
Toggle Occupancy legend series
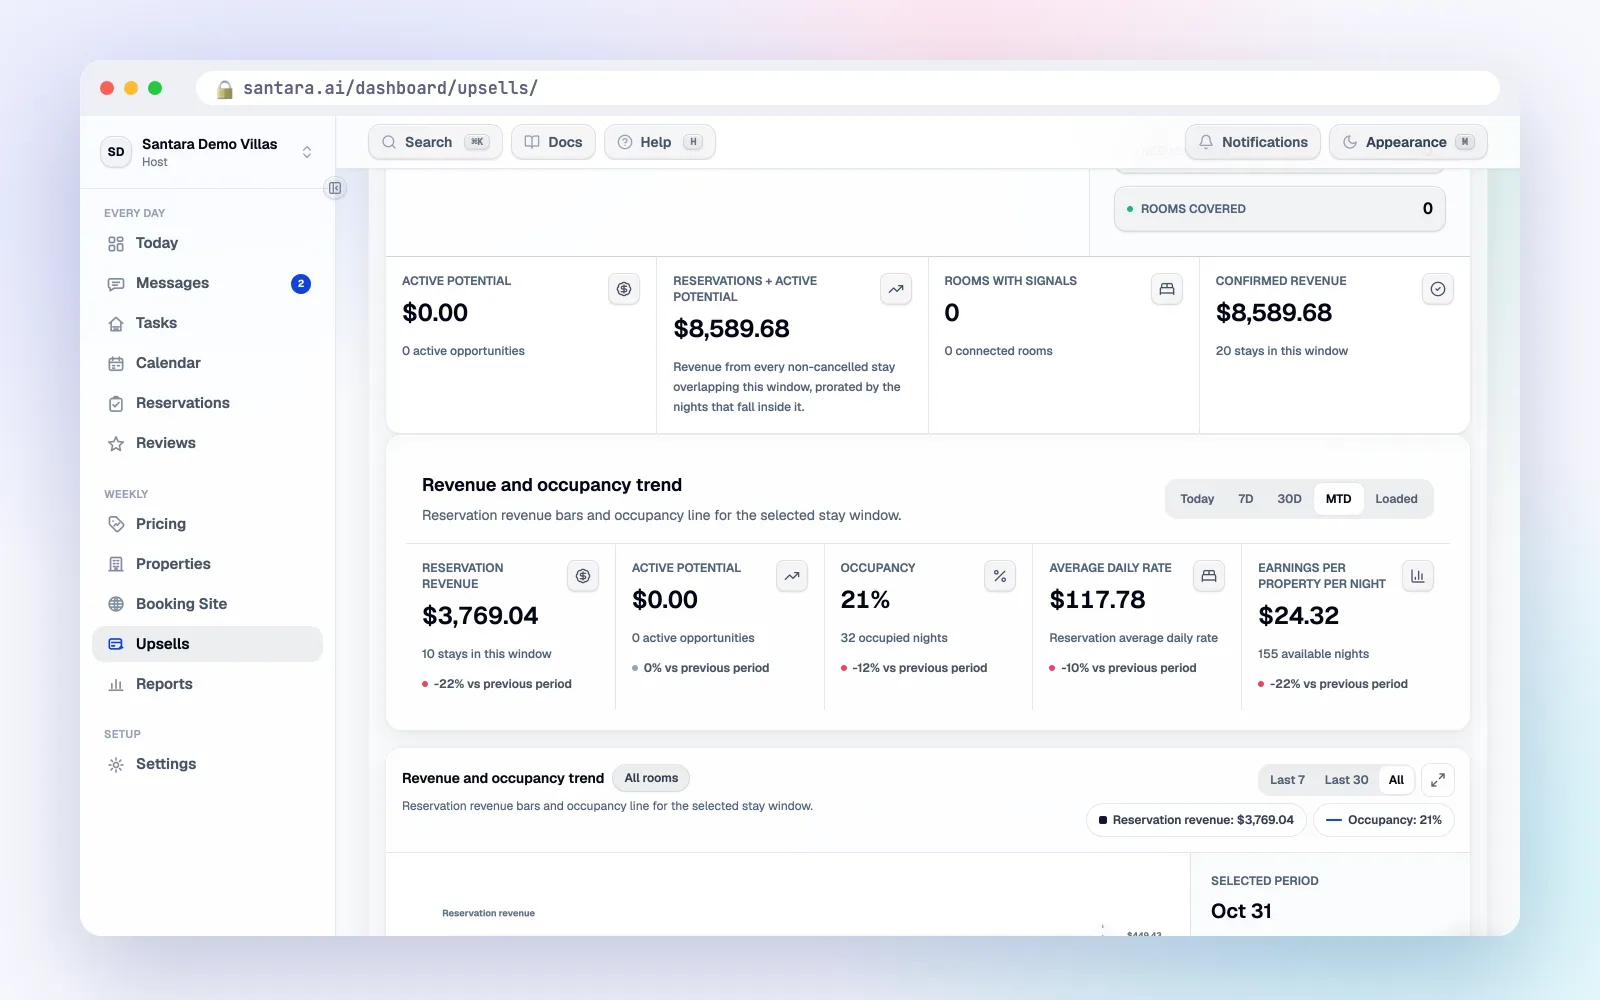tap(1384, 820)
